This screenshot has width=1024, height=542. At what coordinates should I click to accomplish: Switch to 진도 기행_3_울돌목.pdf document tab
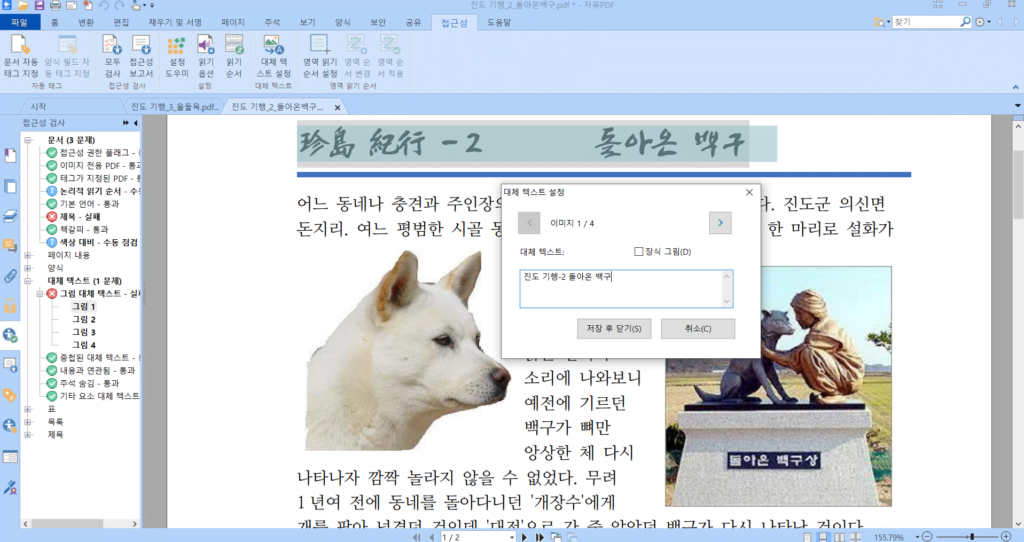174,106
